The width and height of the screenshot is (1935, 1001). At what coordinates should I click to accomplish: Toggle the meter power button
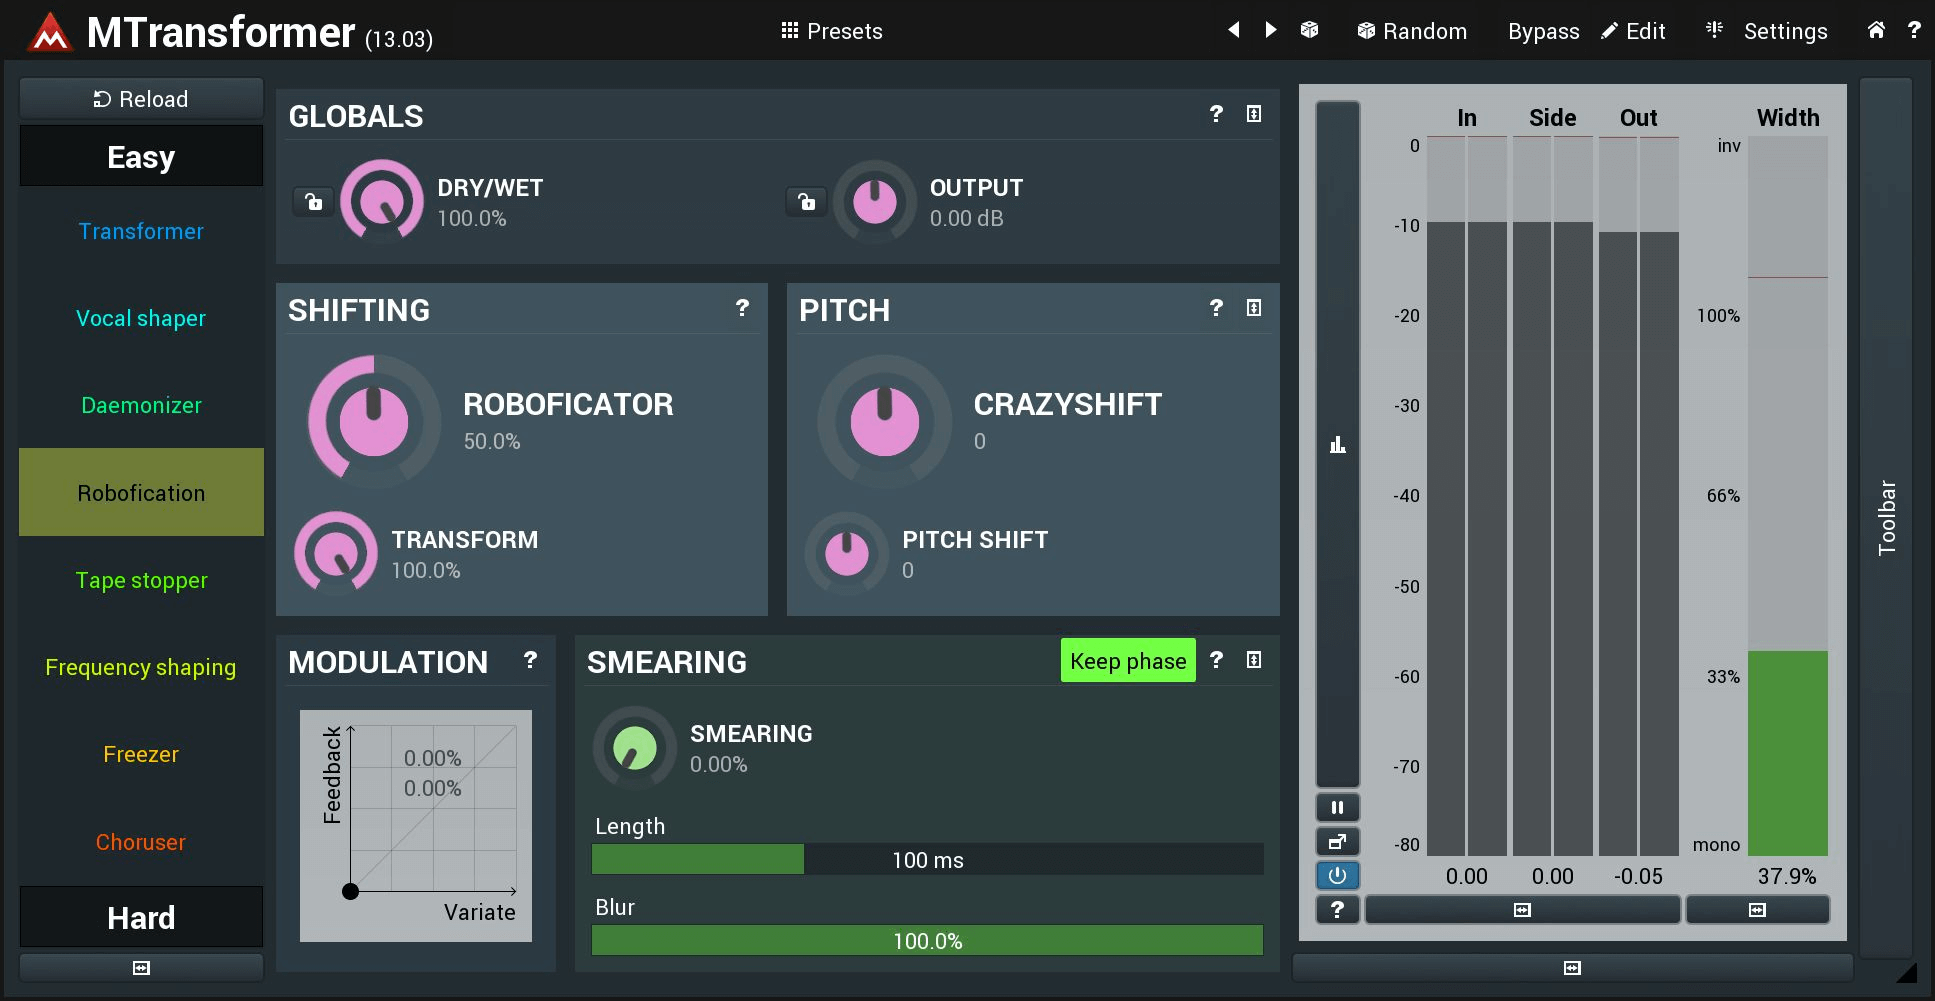(x=1337, y=876)
